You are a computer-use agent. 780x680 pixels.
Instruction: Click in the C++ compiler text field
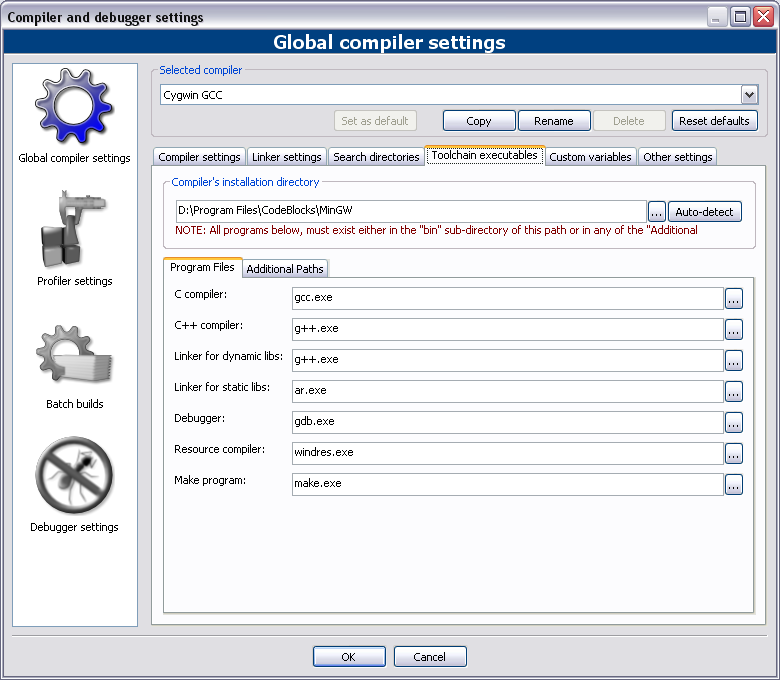tap(506, 329)
